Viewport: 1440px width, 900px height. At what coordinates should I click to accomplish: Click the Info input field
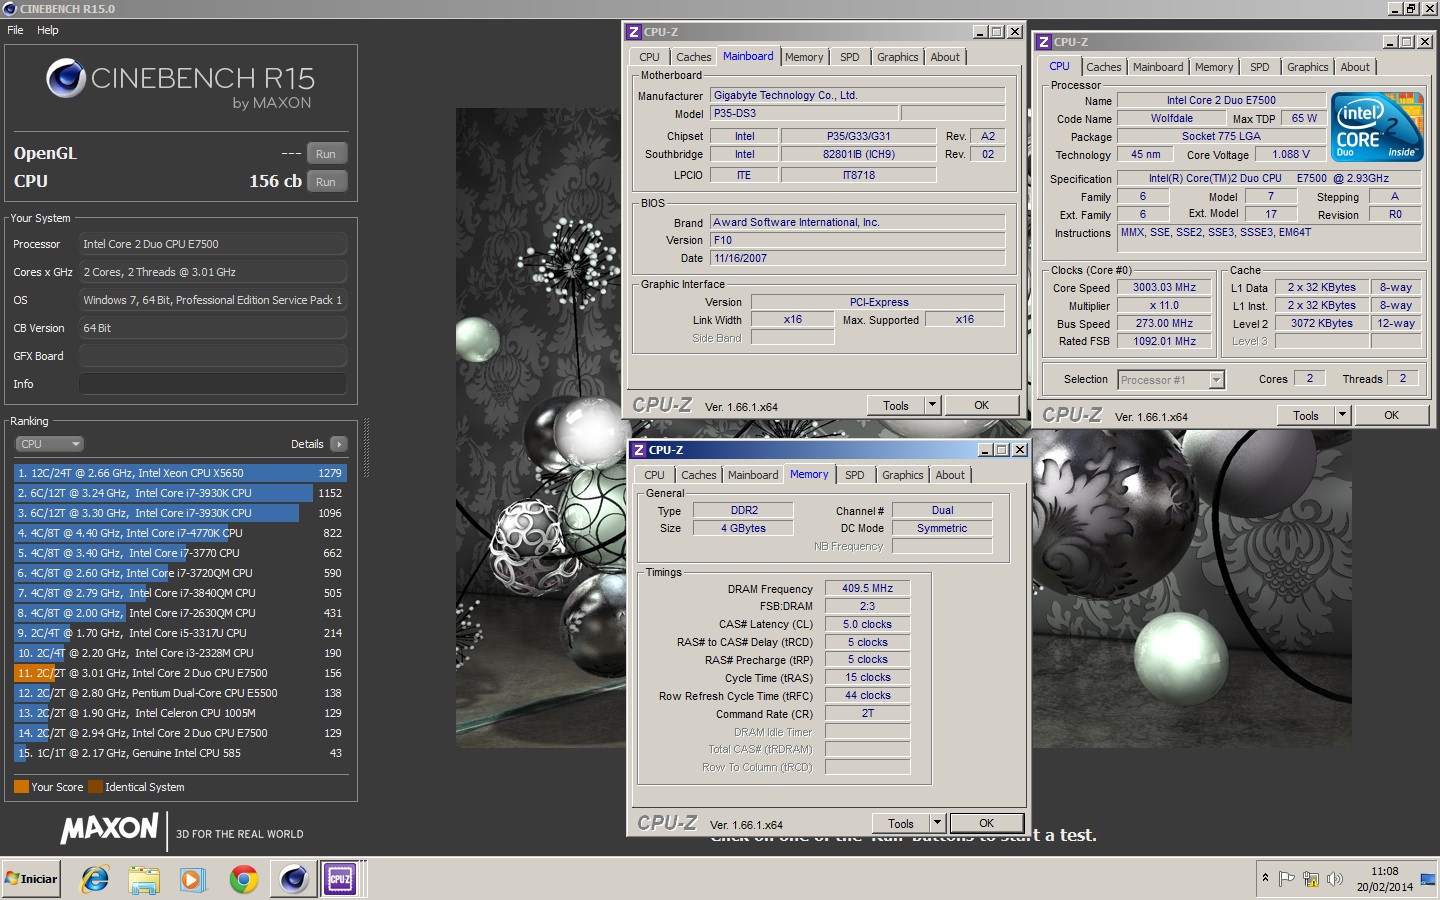click(213, 384)
